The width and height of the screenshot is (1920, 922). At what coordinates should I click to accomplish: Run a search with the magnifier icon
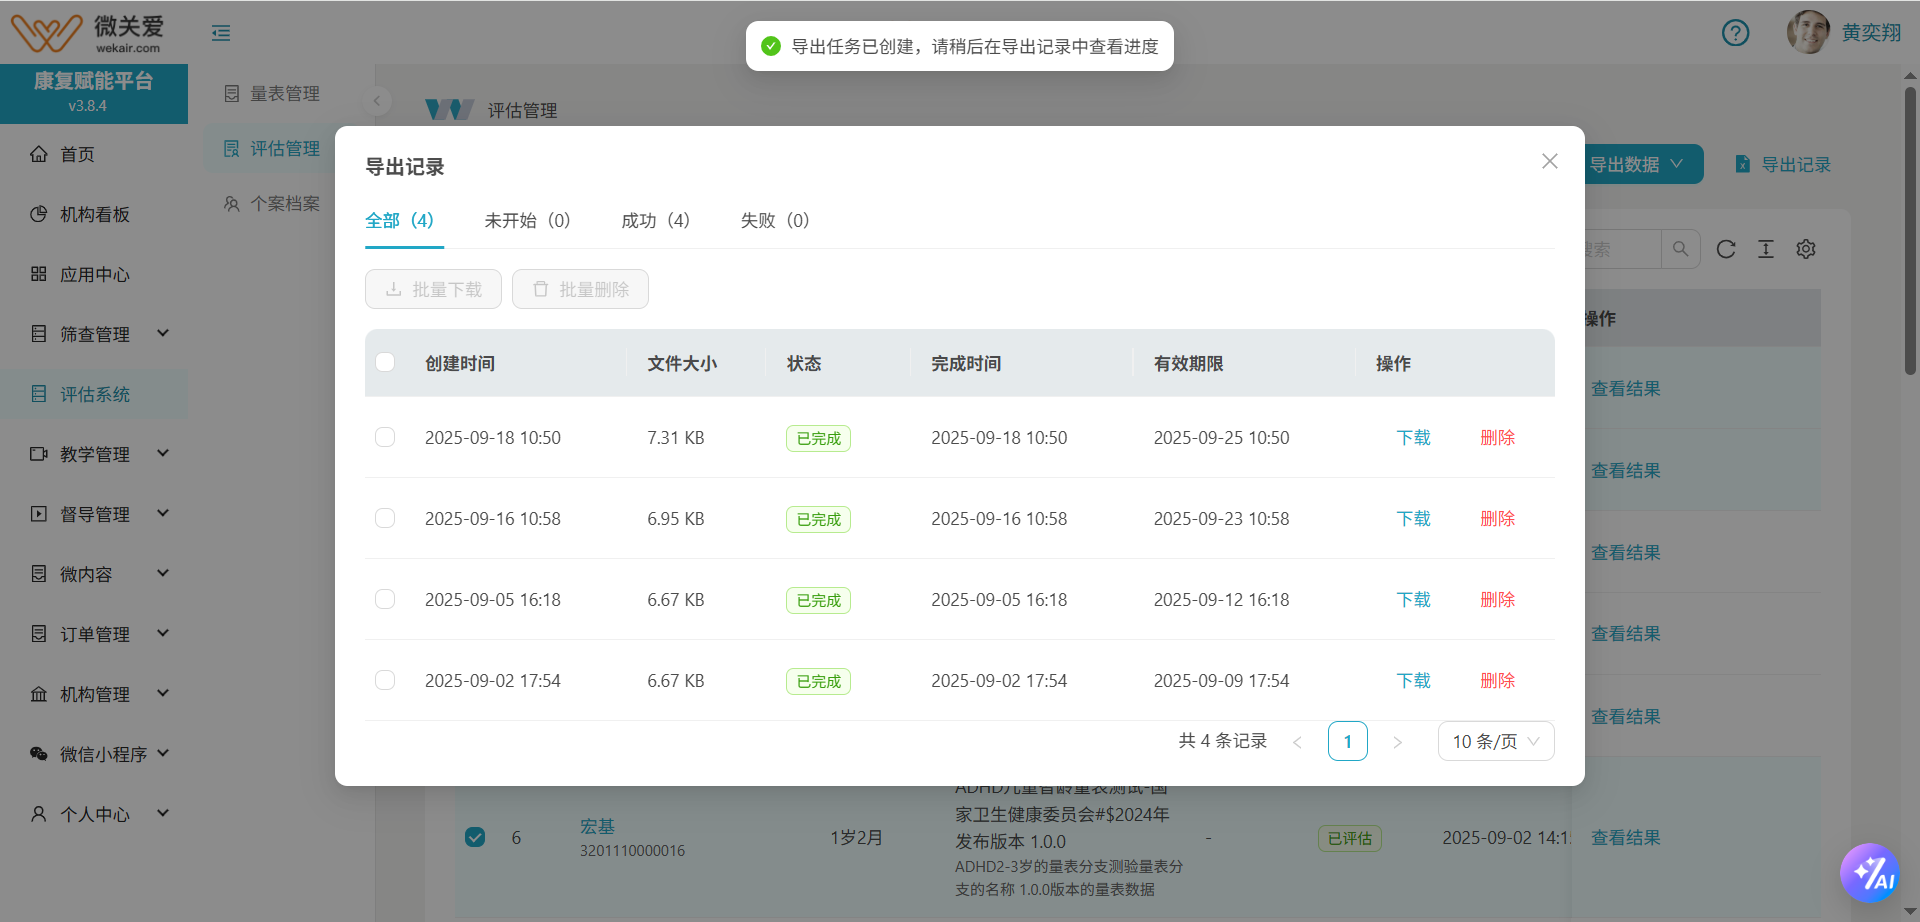(x=1680, y=249)
